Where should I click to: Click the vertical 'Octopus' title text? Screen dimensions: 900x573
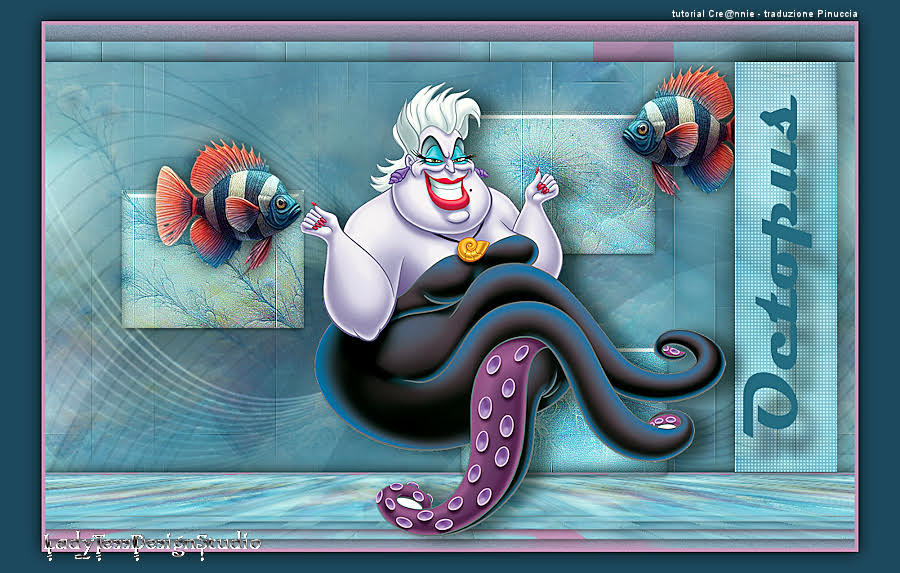point(778,267)
